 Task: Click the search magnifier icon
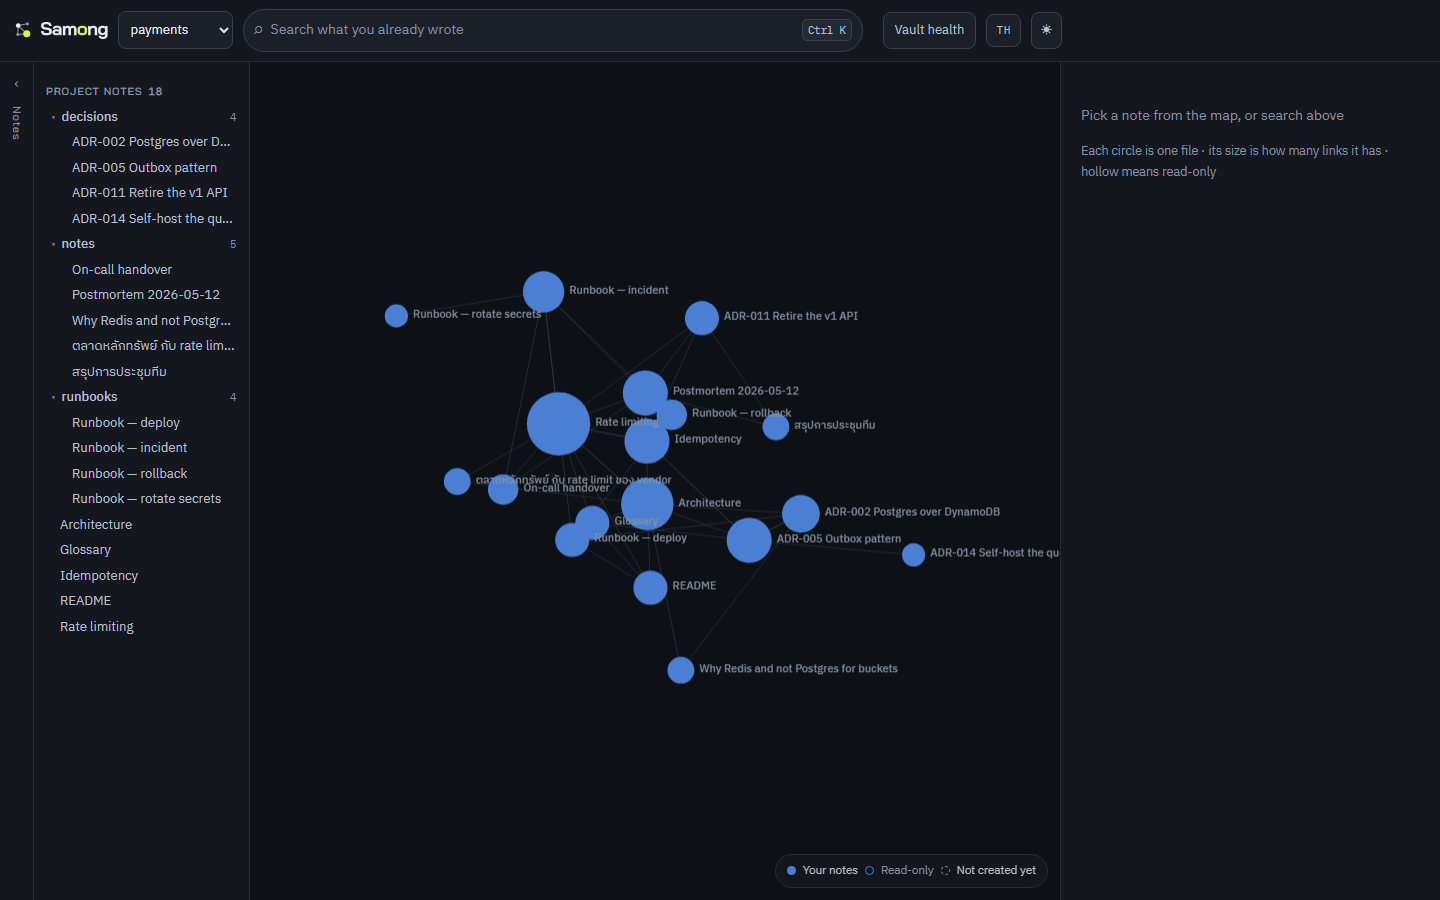258,30
